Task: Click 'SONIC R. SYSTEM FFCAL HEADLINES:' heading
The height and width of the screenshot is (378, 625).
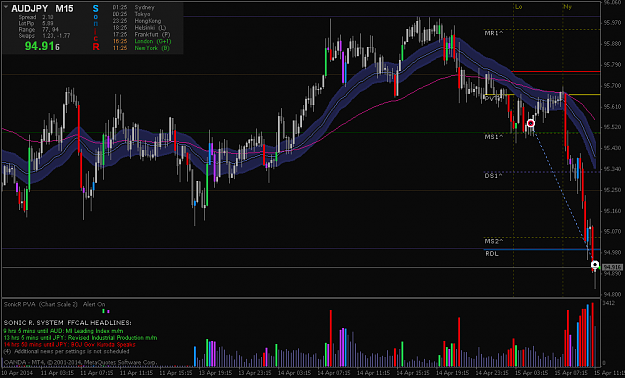Action: (67, 322)
